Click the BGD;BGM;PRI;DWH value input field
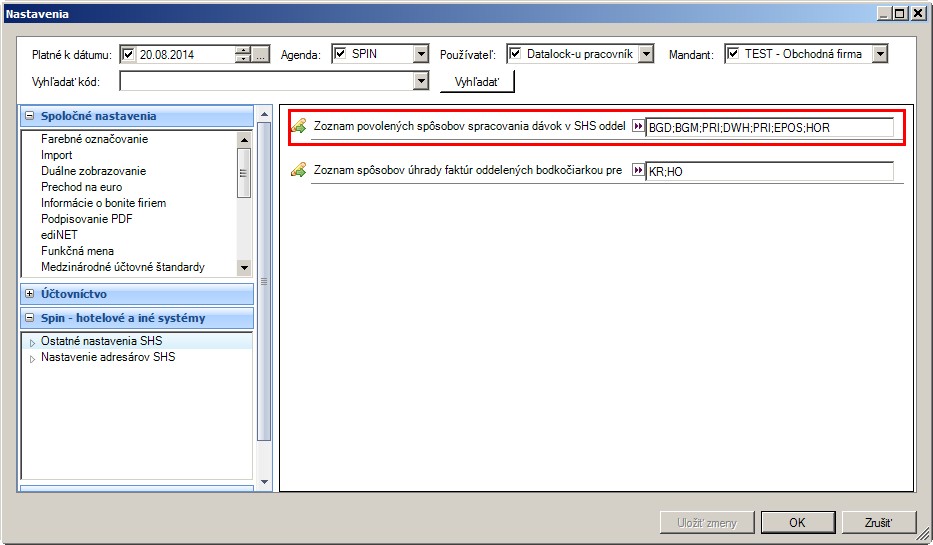The image size is (933, 545). click(x=769, y=127)
